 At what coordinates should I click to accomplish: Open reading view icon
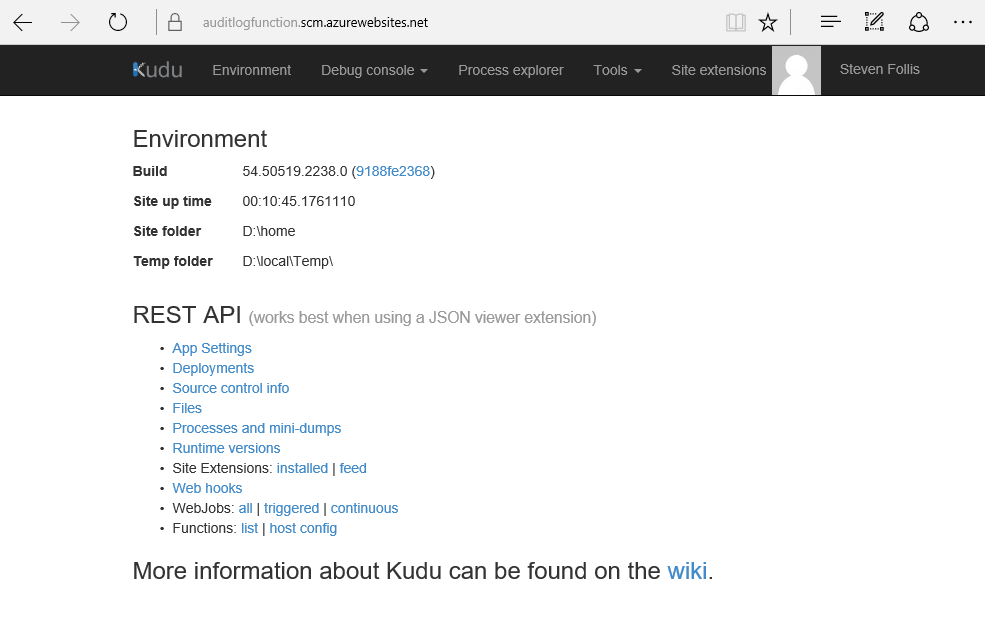[736, 23]
